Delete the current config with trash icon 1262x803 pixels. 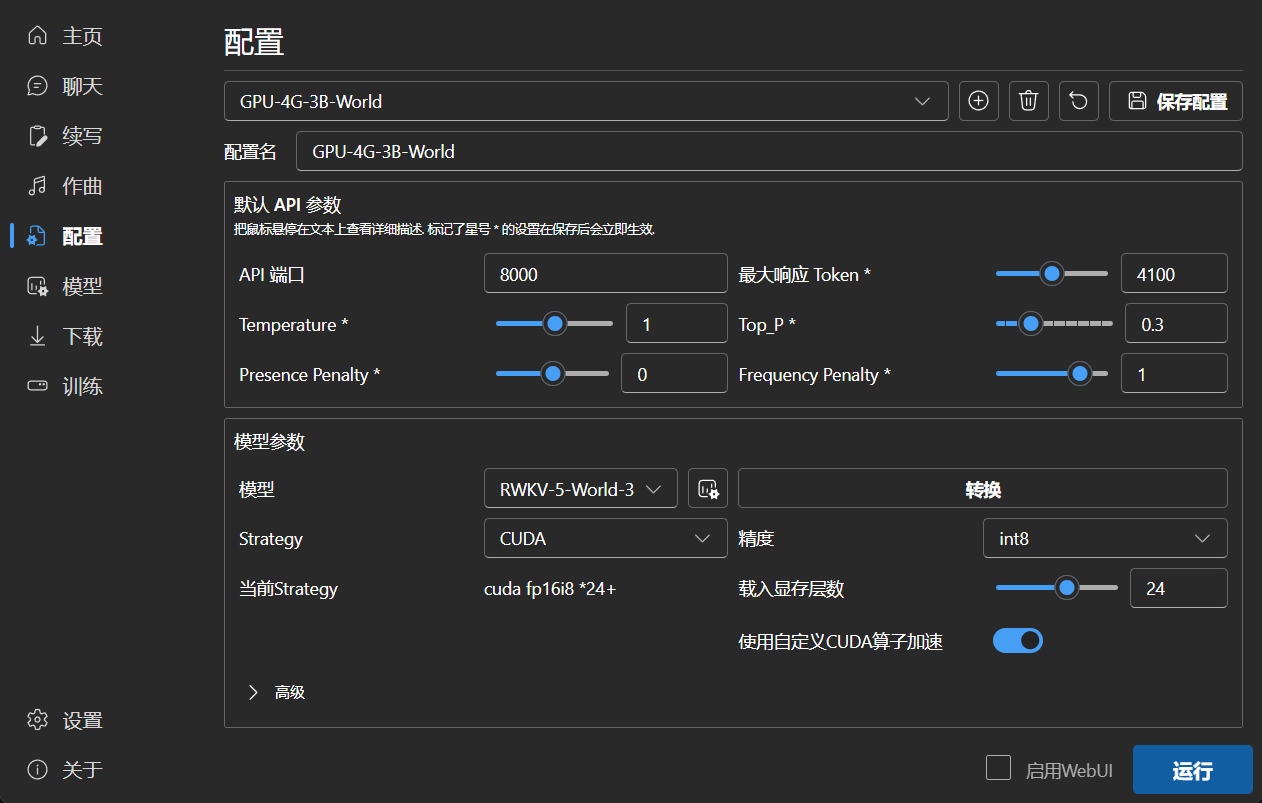click(1028, 101)
